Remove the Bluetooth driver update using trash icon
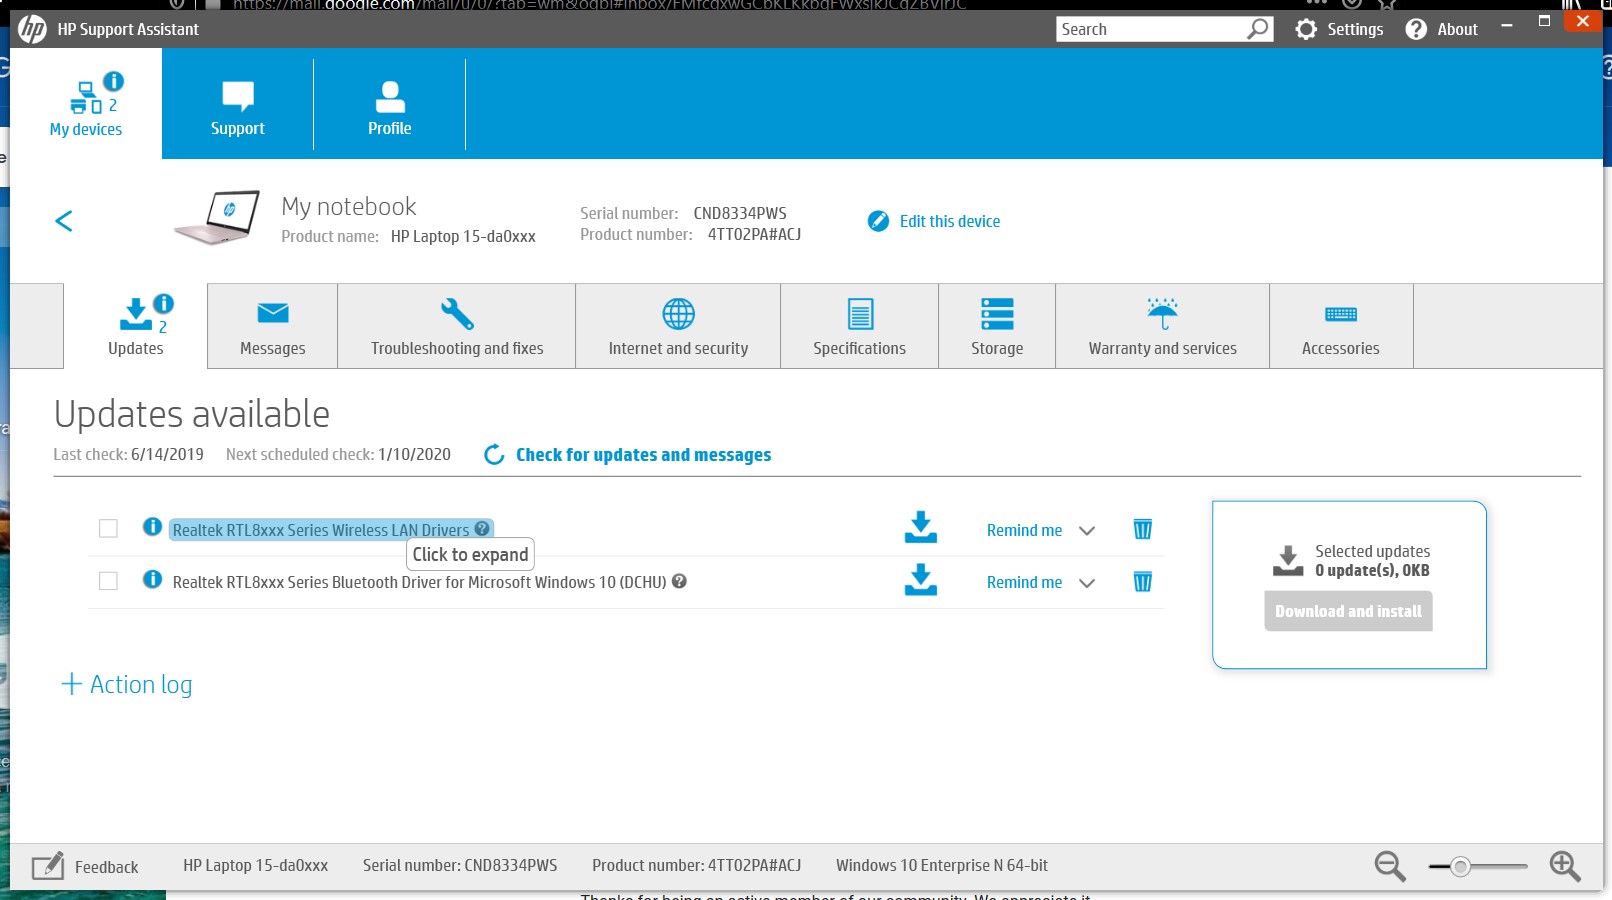Viewport: 1612px width, 900px height. click(1143, 581)
